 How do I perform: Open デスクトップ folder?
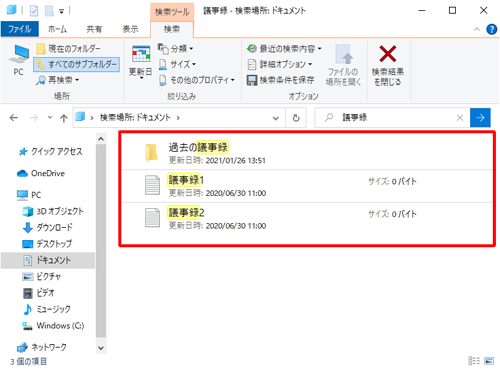pyautogui.click(x=47, y=244)
